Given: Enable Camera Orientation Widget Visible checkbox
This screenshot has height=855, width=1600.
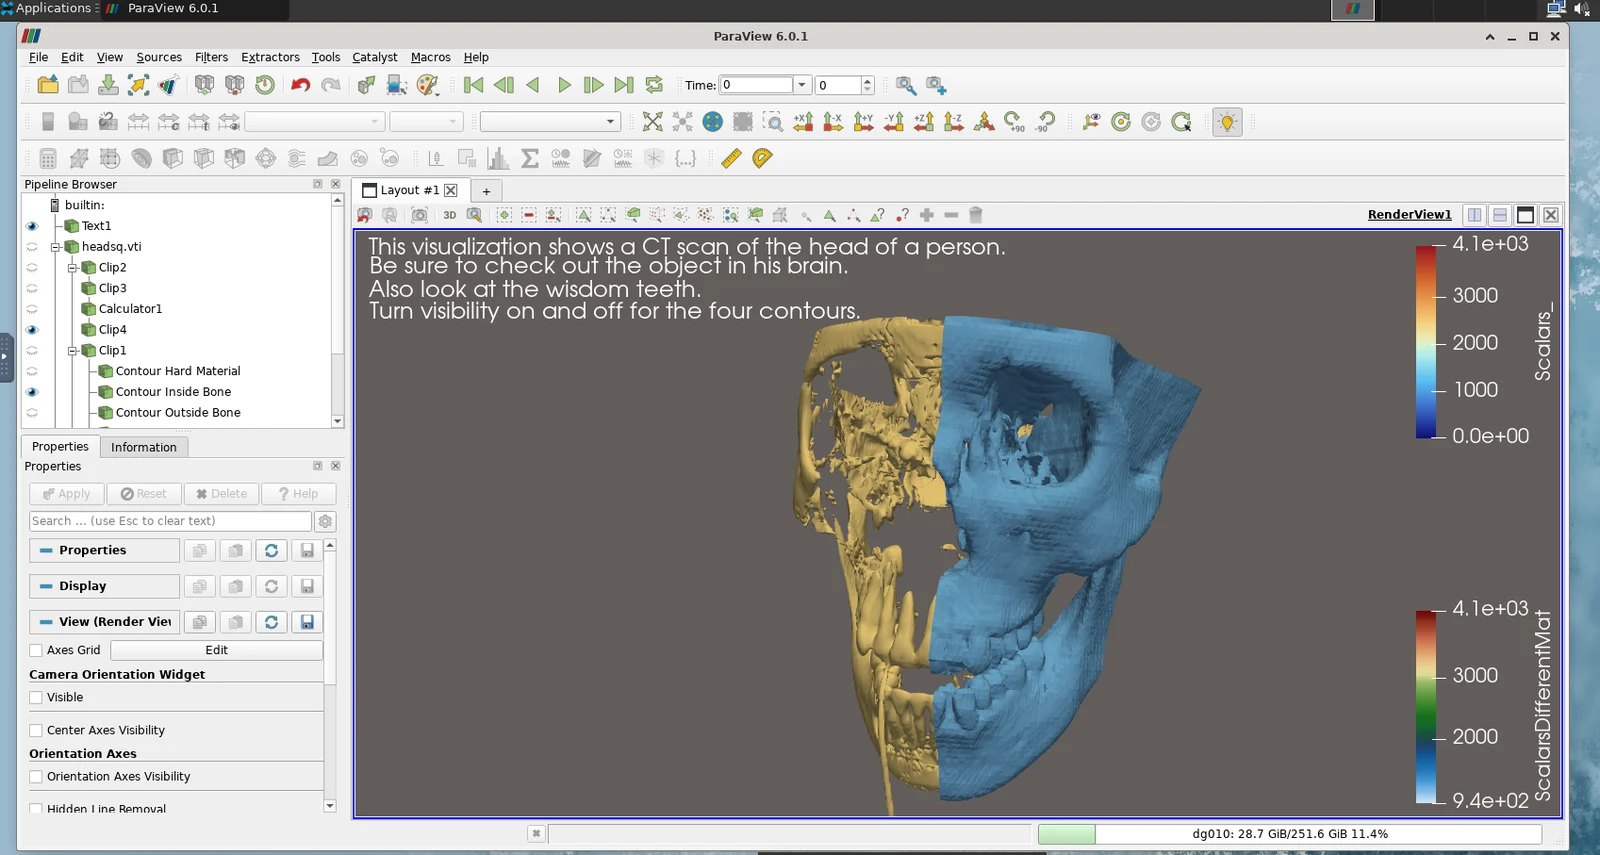Looking at the screenshot, I should pyautogui.click(x=36, y=698).
